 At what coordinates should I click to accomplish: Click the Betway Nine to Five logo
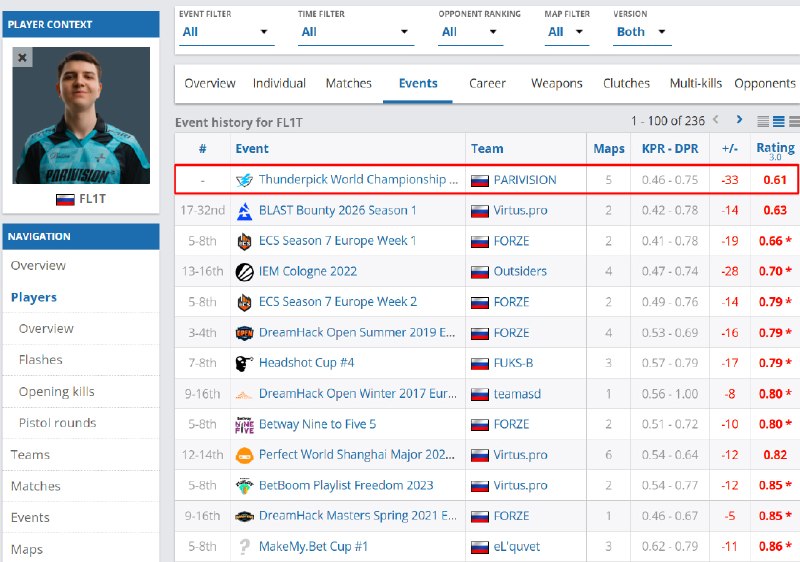pyautogui.click(x=244, y=424)
